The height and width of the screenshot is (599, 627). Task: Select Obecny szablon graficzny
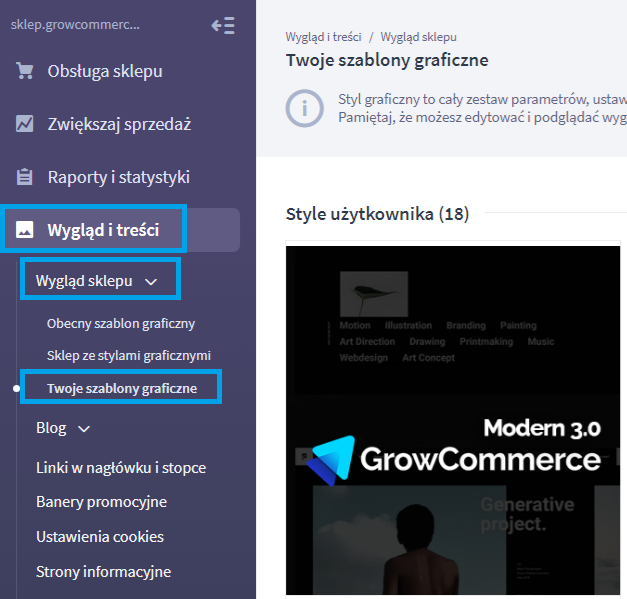pos(121,323)
